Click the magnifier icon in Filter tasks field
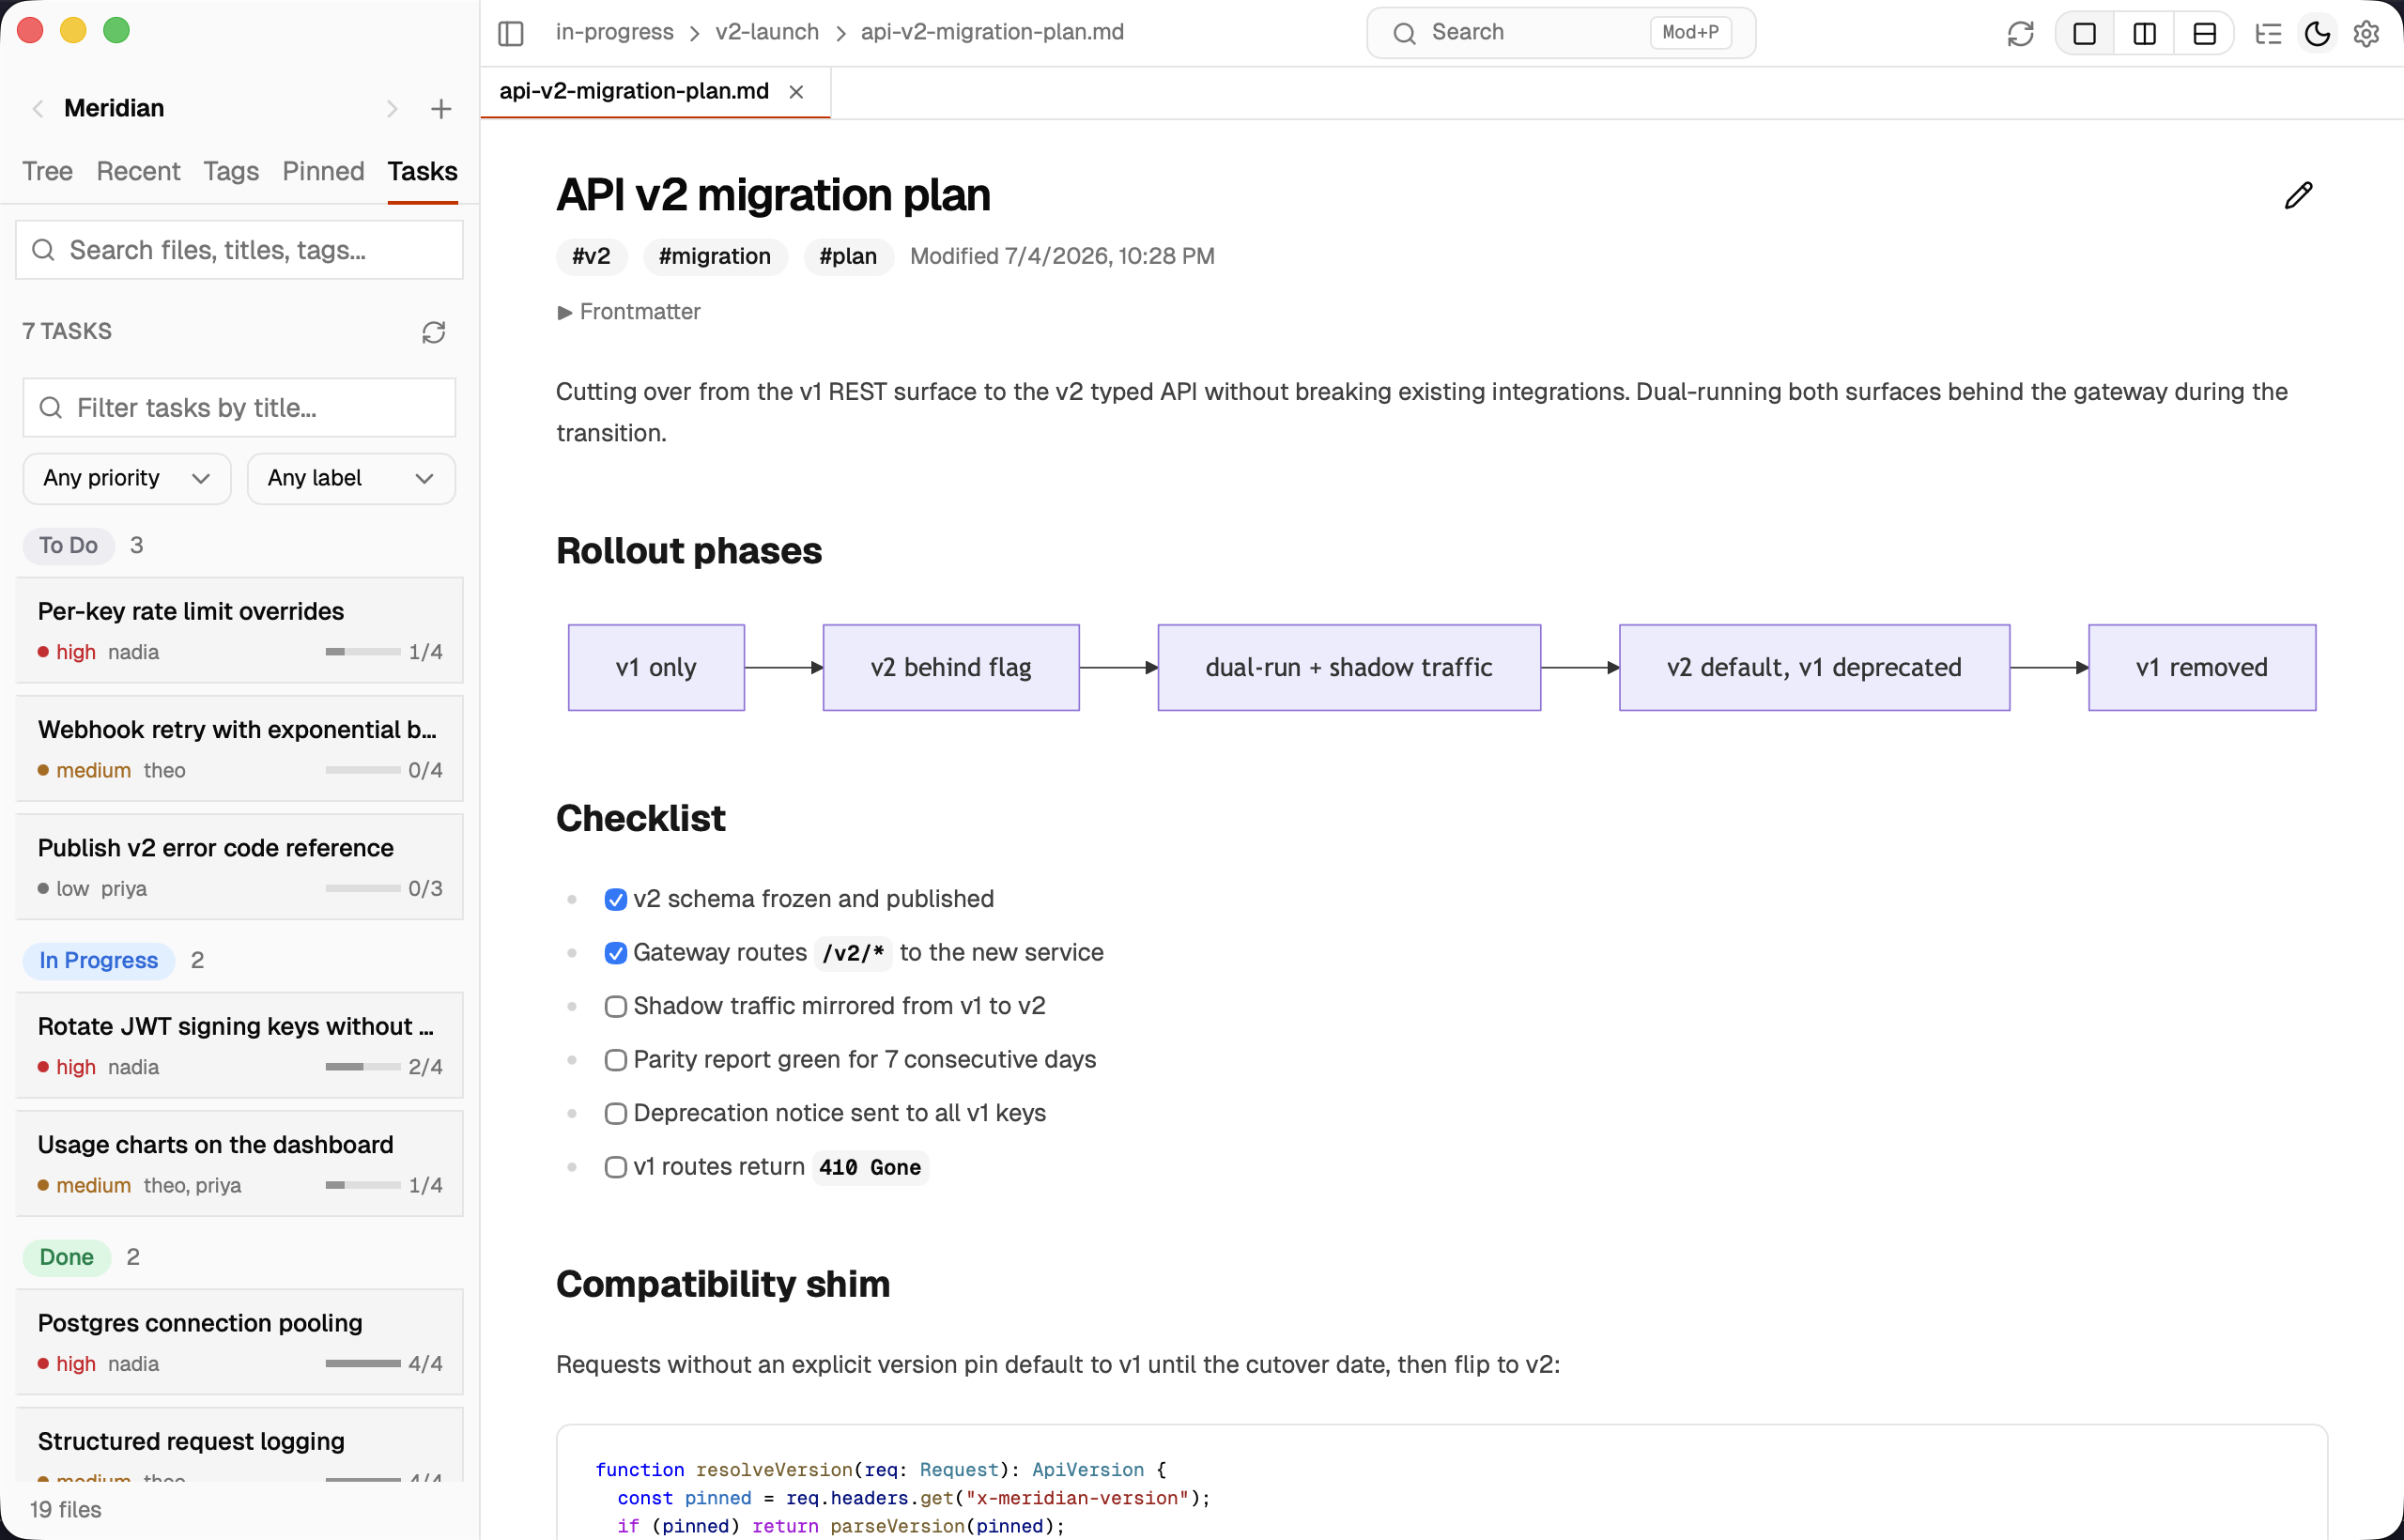The width and height of the screenshot is (2404, 1540). click(50, 408)
